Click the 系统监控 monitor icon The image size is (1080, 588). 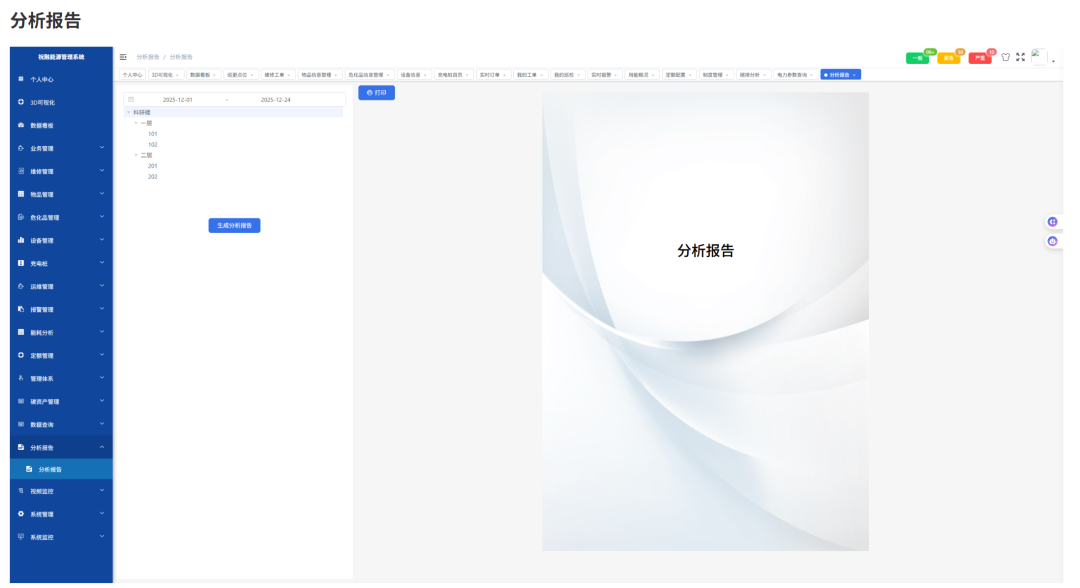[x=21, y=537]
